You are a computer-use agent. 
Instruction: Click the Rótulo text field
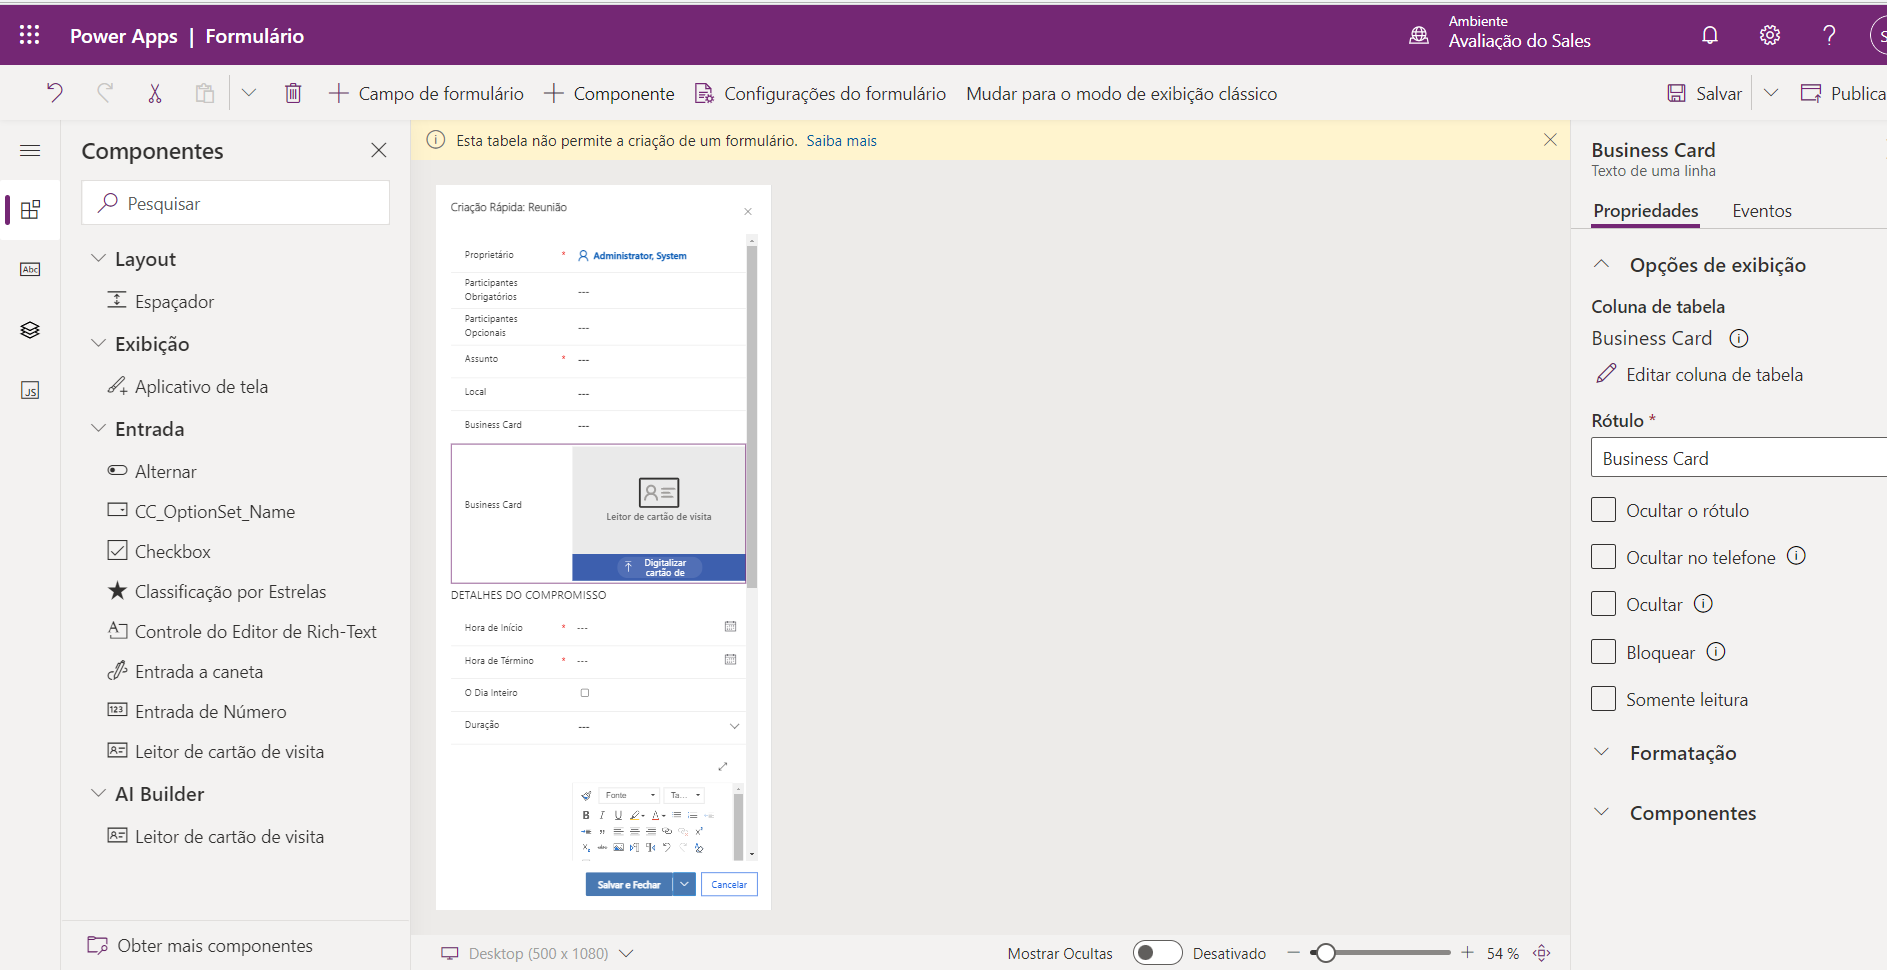coord(1739,458)
